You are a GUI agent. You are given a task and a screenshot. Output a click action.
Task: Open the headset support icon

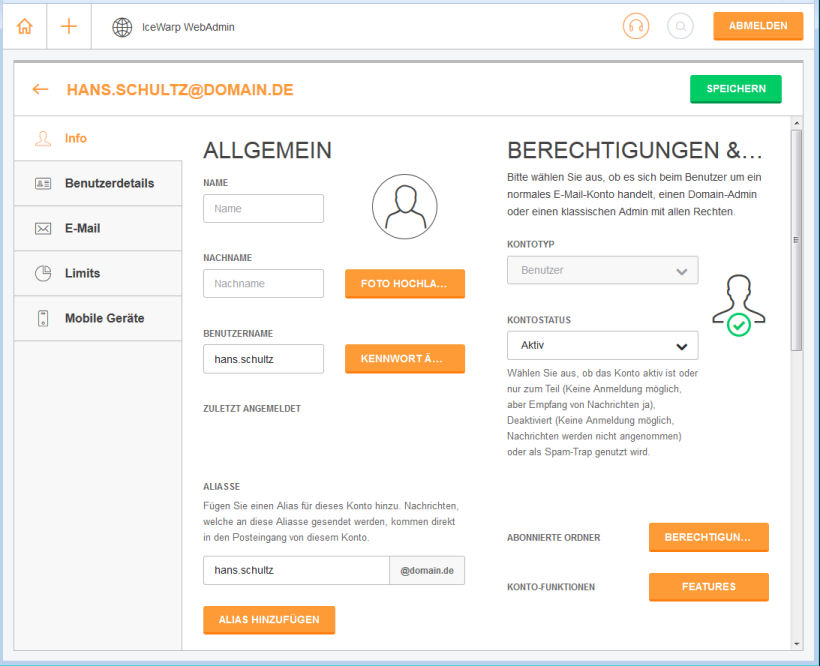tap(635, 27)
